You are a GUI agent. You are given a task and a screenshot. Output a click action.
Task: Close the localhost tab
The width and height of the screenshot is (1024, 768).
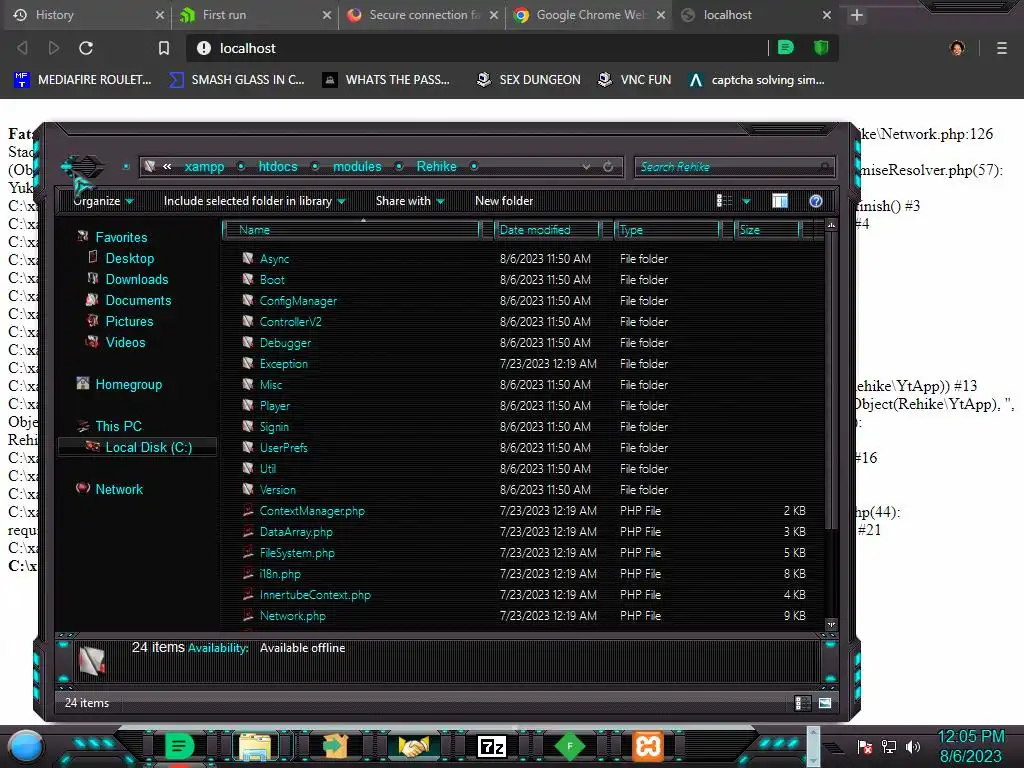(x=827, y=15)
